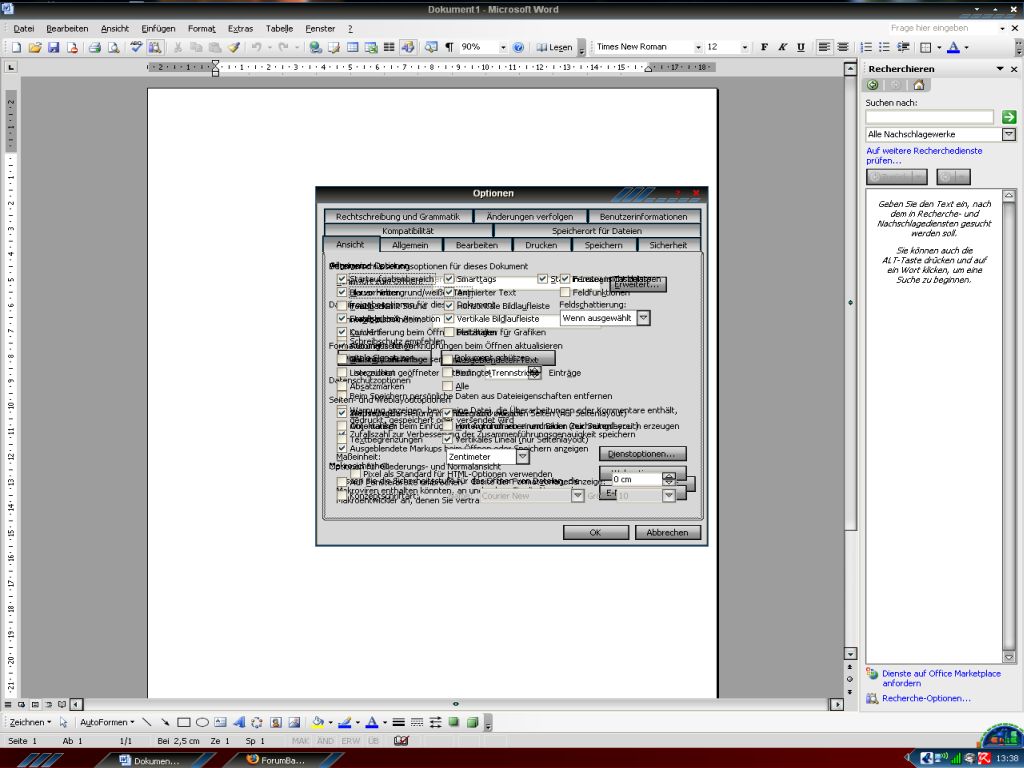Click the Format Painter brush icon

(x=233, y=47)
